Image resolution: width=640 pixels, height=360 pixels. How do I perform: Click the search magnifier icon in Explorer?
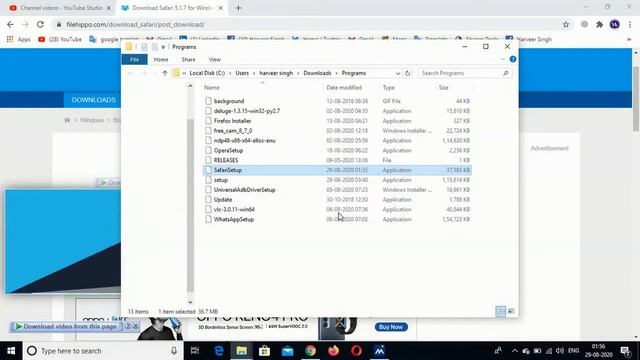(x=506, y=73)
